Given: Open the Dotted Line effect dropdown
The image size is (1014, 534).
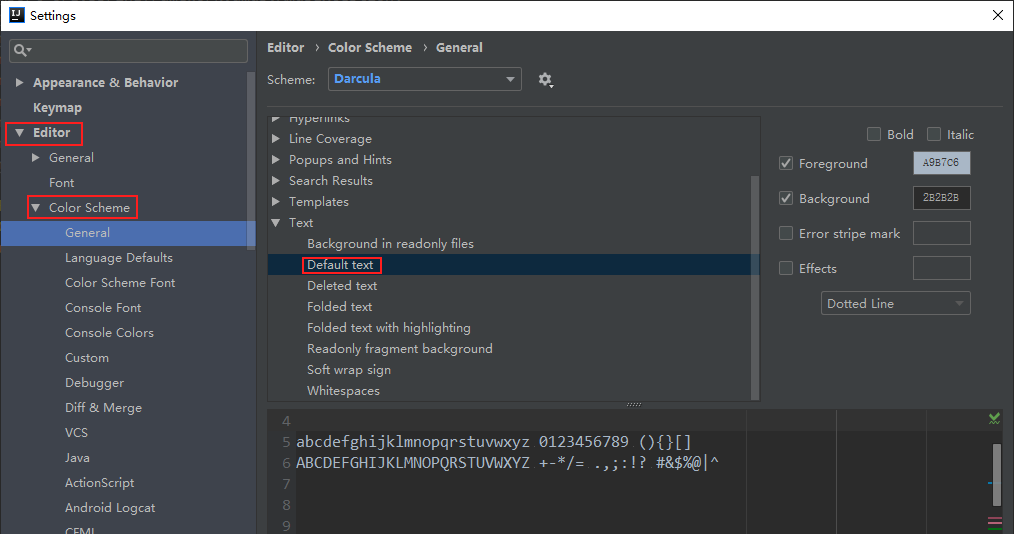Looking at the screenshot, I should 896,303.
